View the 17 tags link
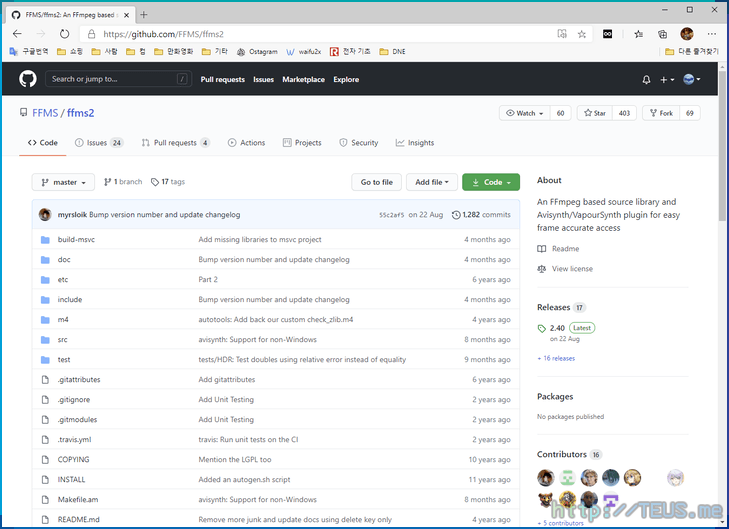 [x=168, y=182]
